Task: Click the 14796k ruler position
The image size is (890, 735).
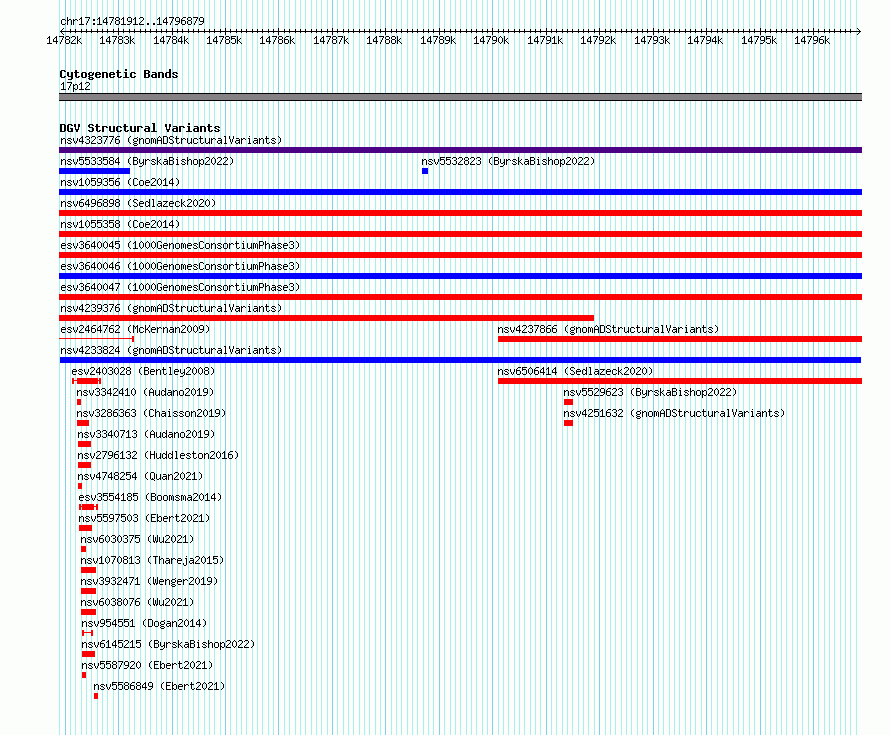Action: [x=812, y=40]
